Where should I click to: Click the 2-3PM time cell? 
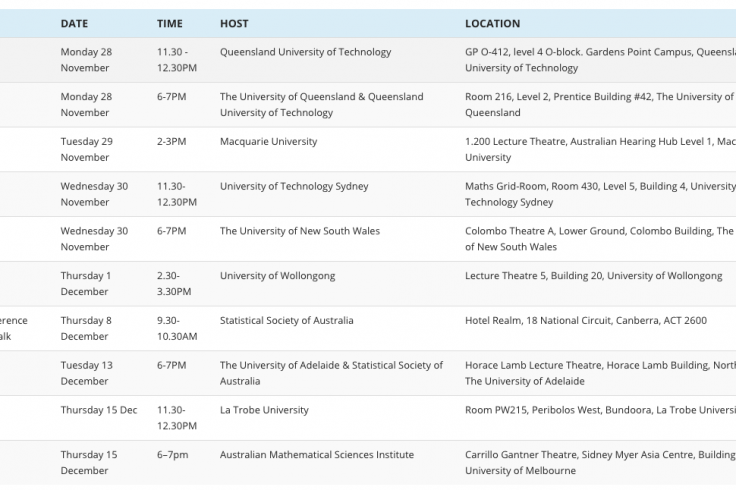(171, 141)
